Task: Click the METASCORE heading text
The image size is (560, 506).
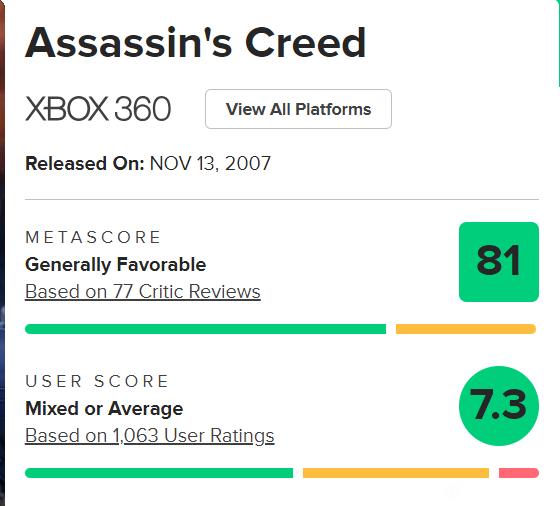Action: click(93, 237)
